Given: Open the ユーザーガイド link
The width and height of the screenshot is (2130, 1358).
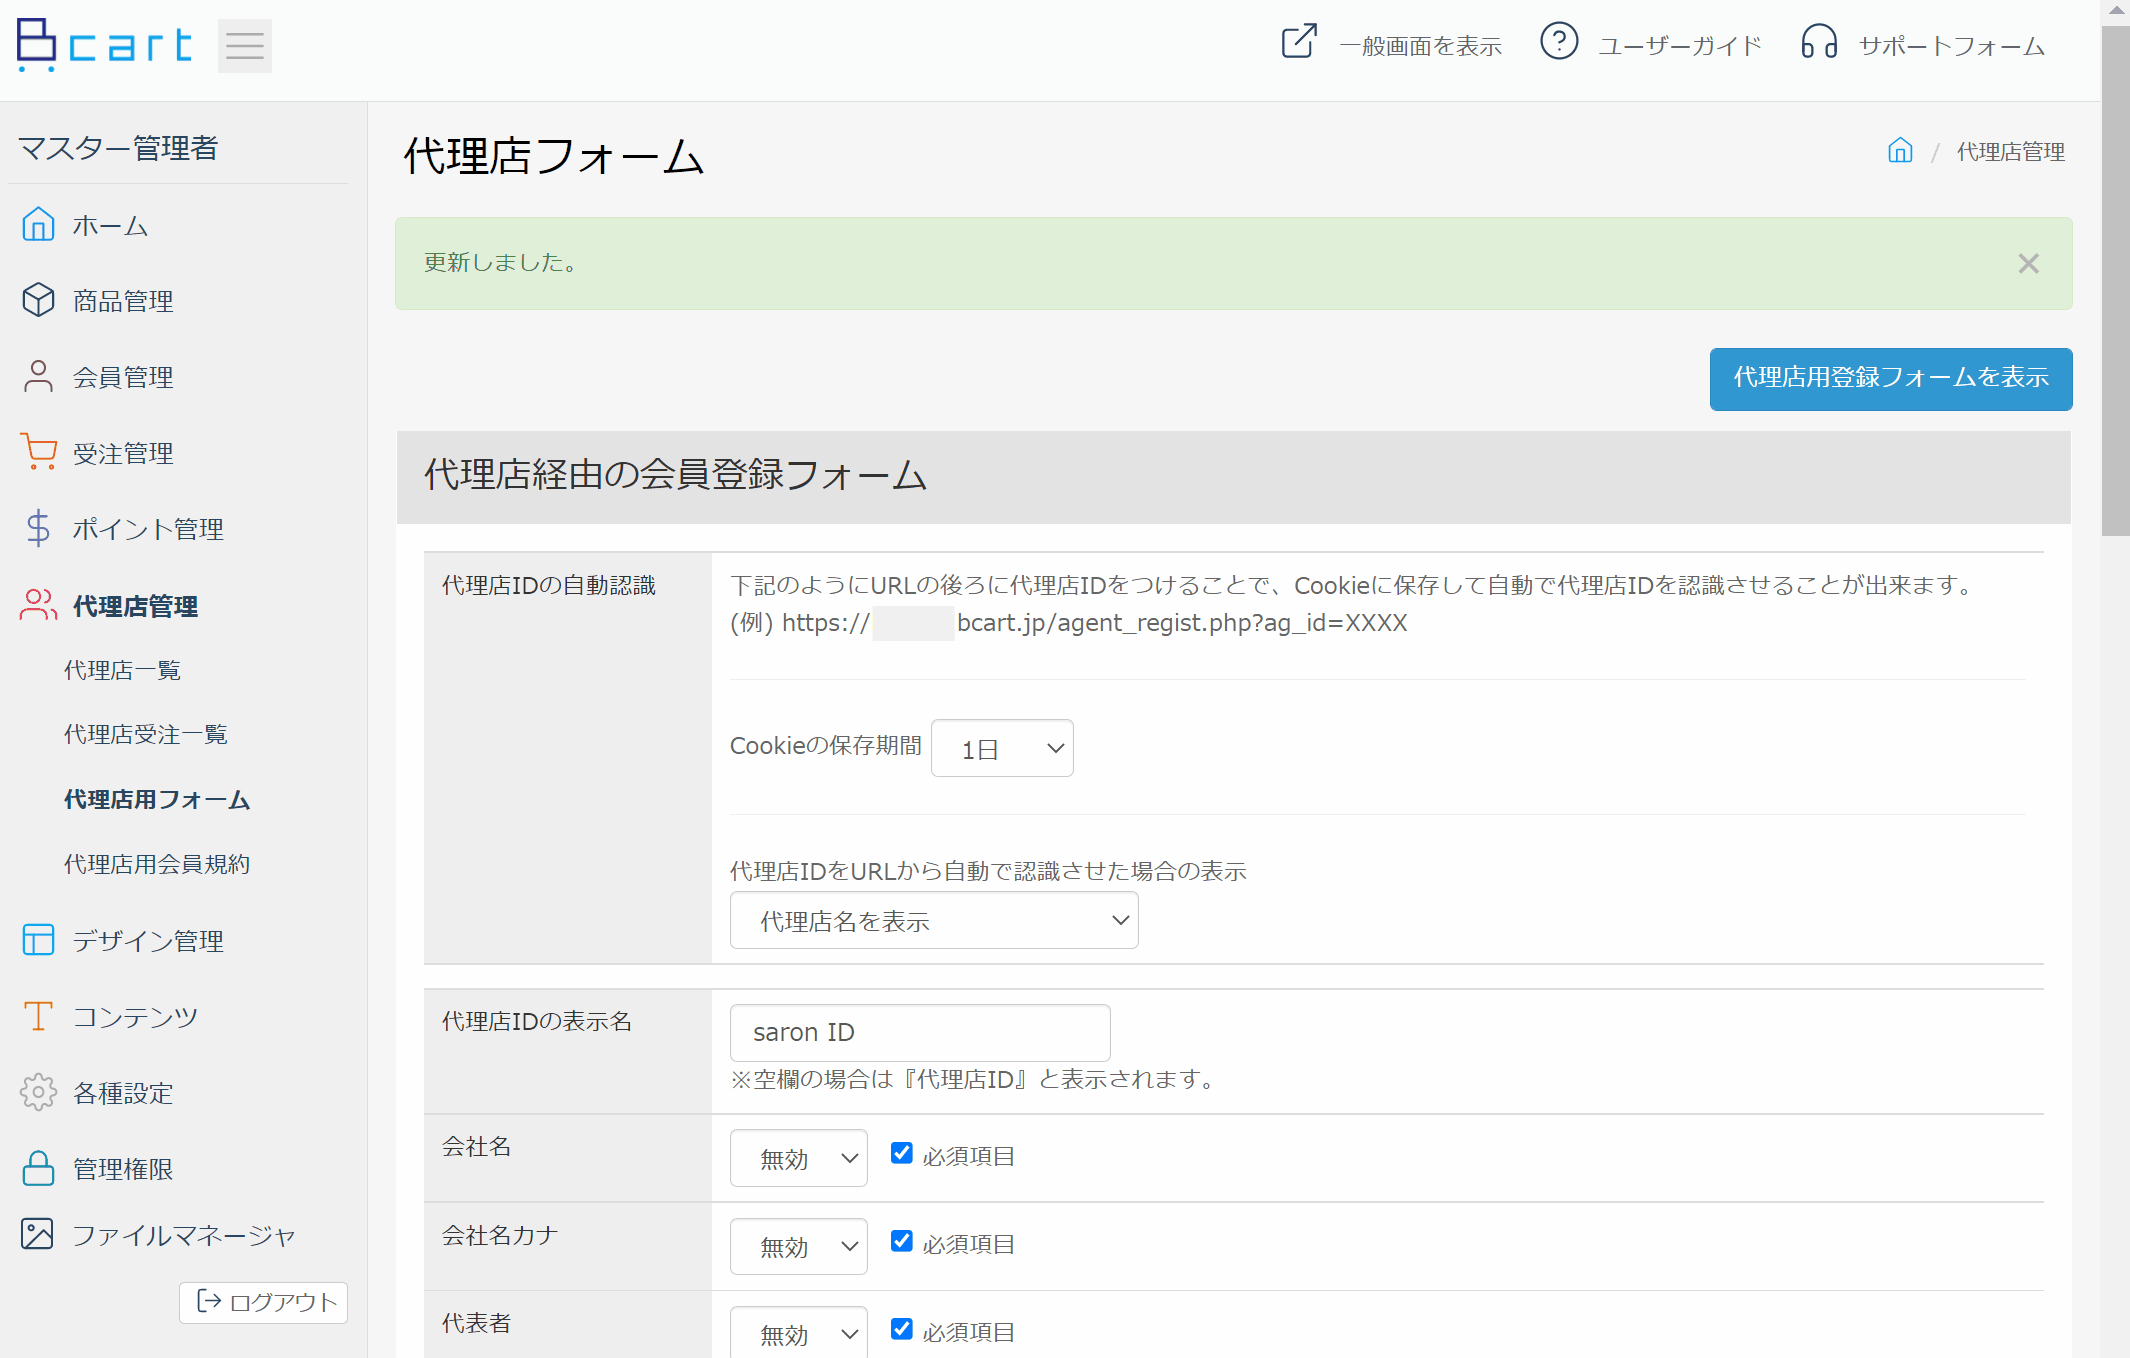Looking at the screenshot, I should pos(1680,46).
